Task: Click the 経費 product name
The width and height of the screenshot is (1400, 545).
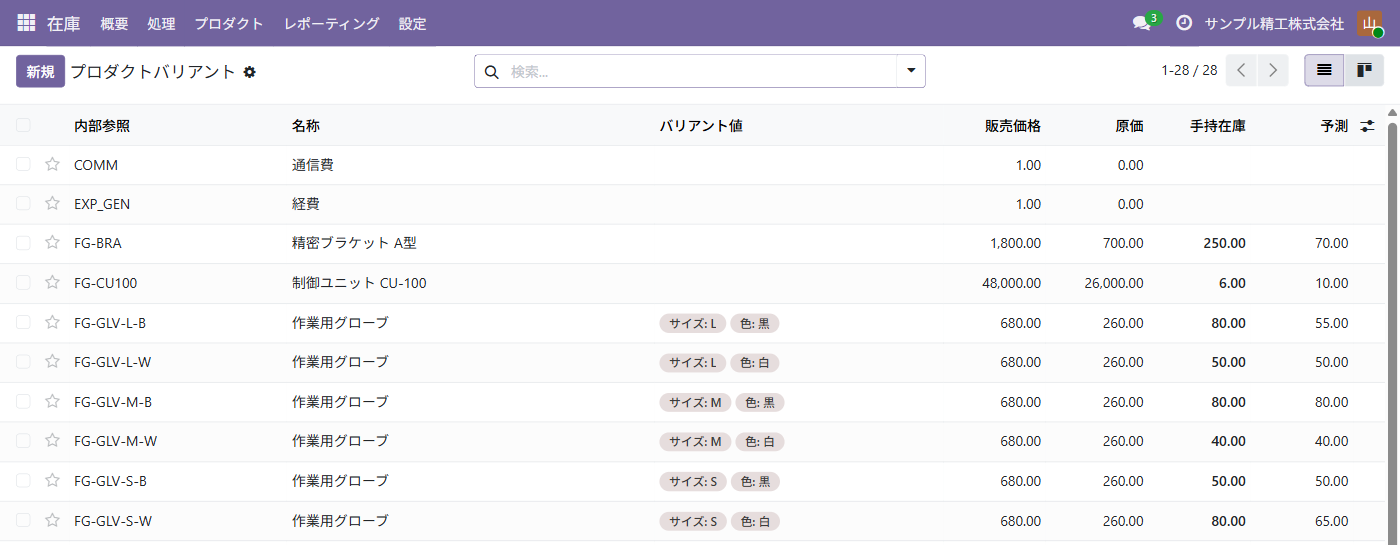Action: (x=306, y=204)
